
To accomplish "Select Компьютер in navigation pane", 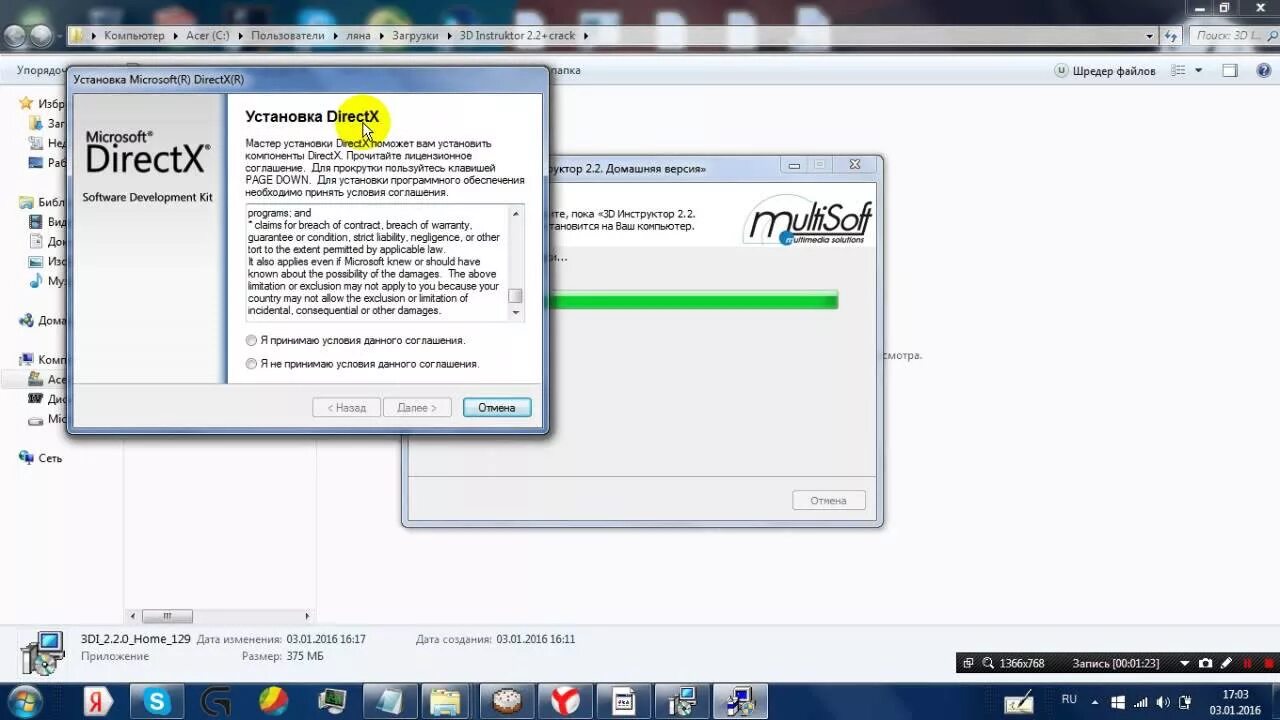I will pyautogui.click(x=42, y=359).
